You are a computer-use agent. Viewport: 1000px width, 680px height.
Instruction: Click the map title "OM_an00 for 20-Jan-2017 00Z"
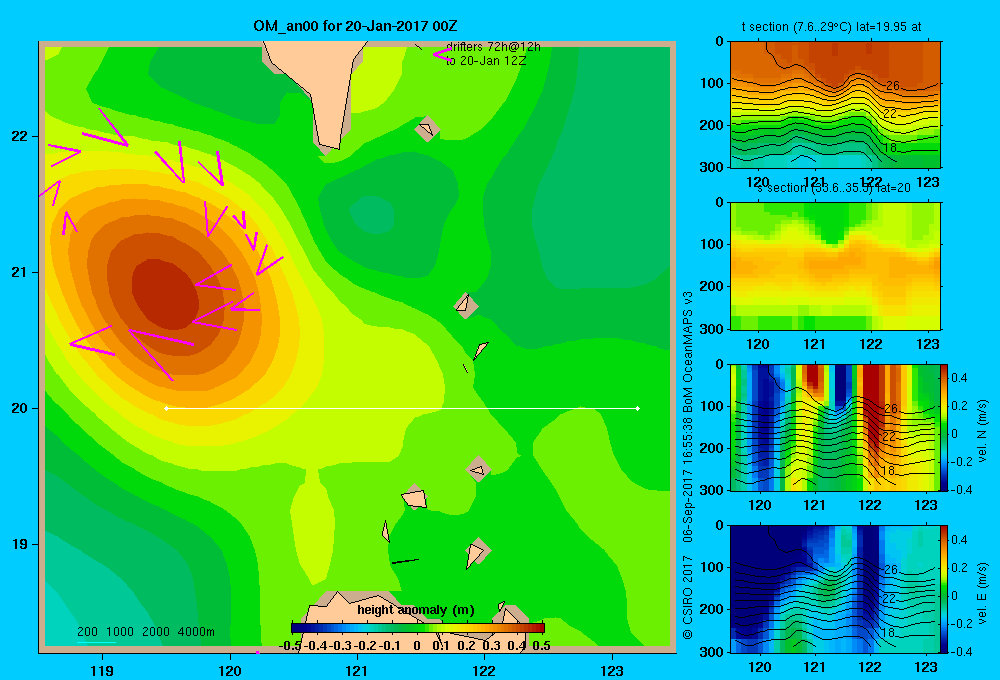click(x=355, y=26)
